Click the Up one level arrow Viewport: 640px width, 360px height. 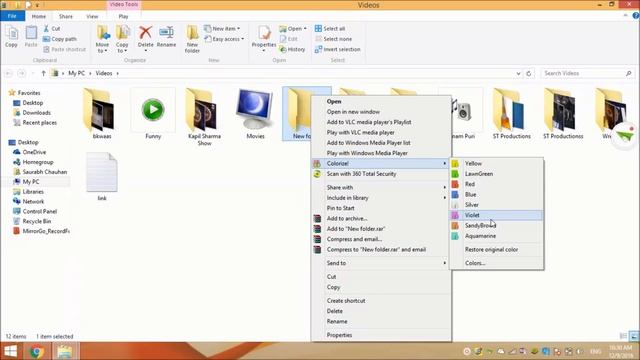pos(43,73)
